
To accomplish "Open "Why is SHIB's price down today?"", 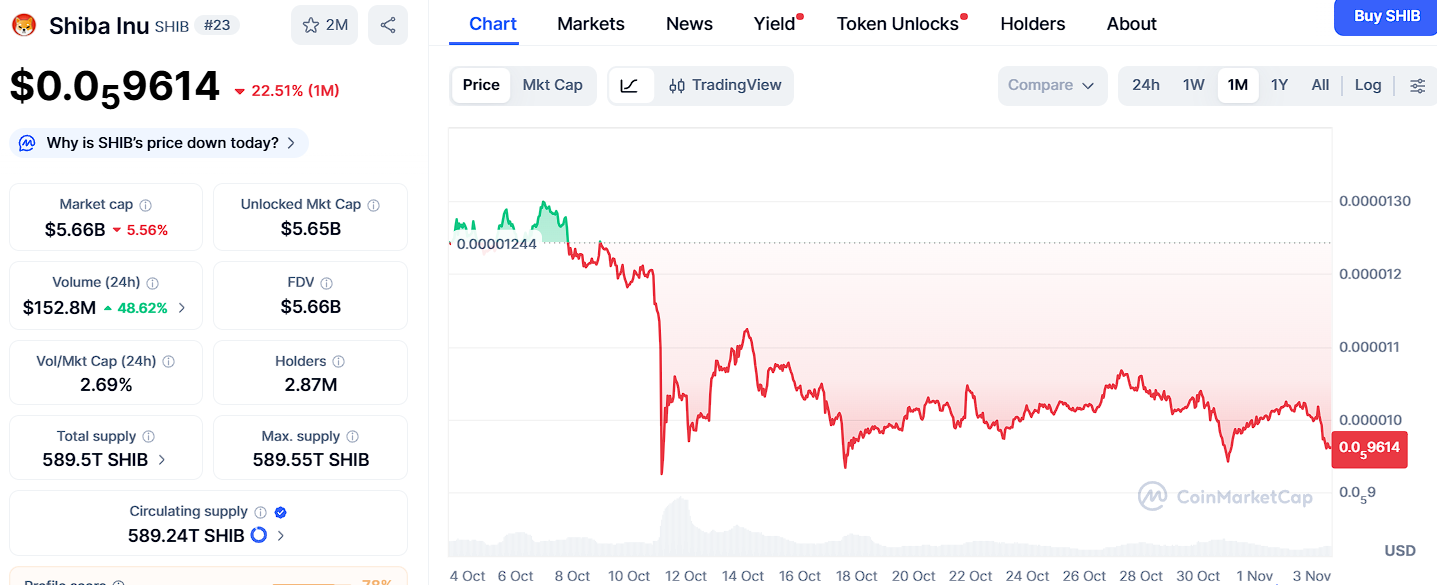I will [160, 143].
